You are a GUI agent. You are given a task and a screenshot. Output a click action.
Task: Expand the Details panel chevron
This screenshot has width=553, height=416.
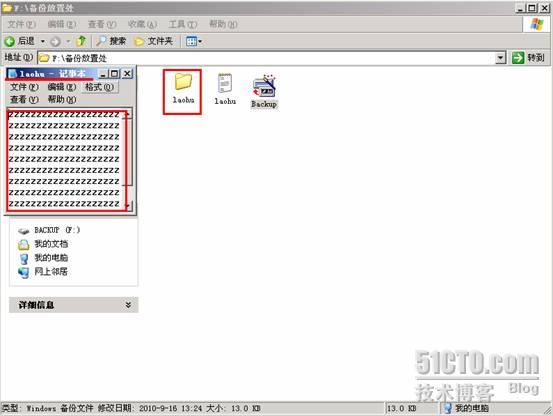coord(128,305)
